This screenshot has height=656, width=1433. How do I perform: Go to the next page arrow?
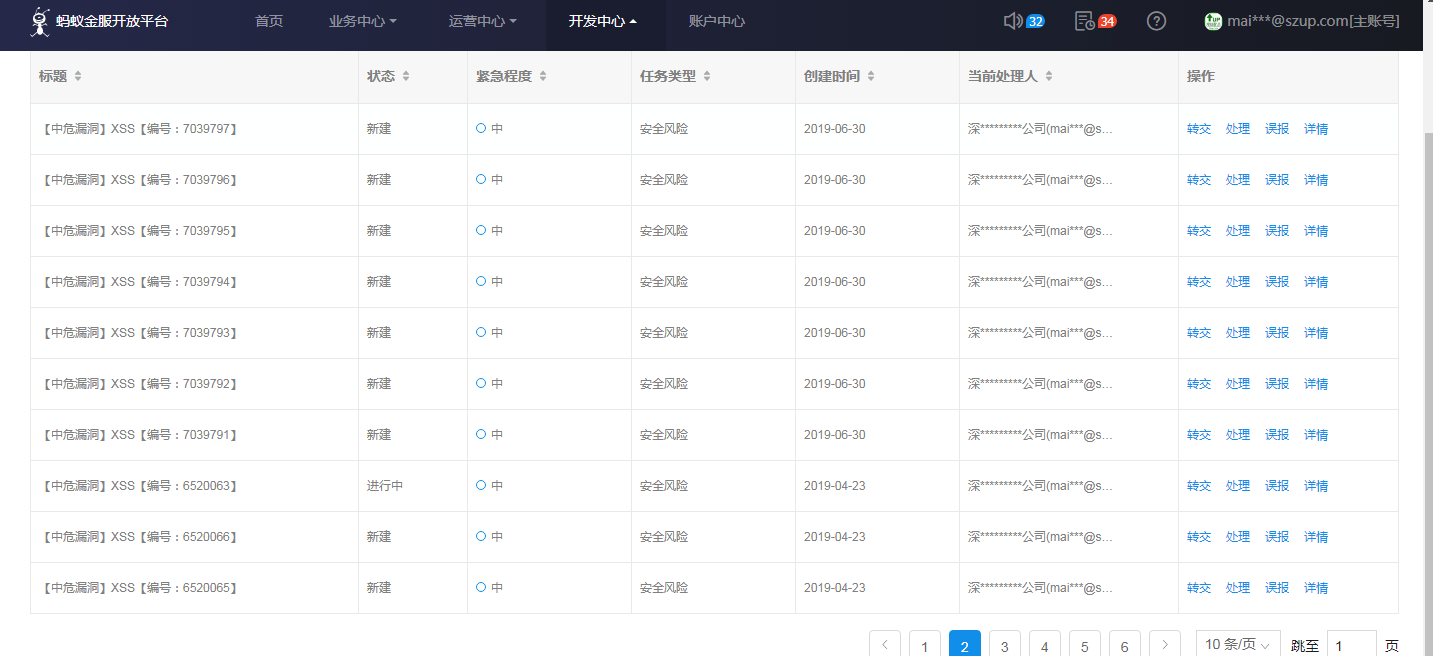pos(1165,645)
